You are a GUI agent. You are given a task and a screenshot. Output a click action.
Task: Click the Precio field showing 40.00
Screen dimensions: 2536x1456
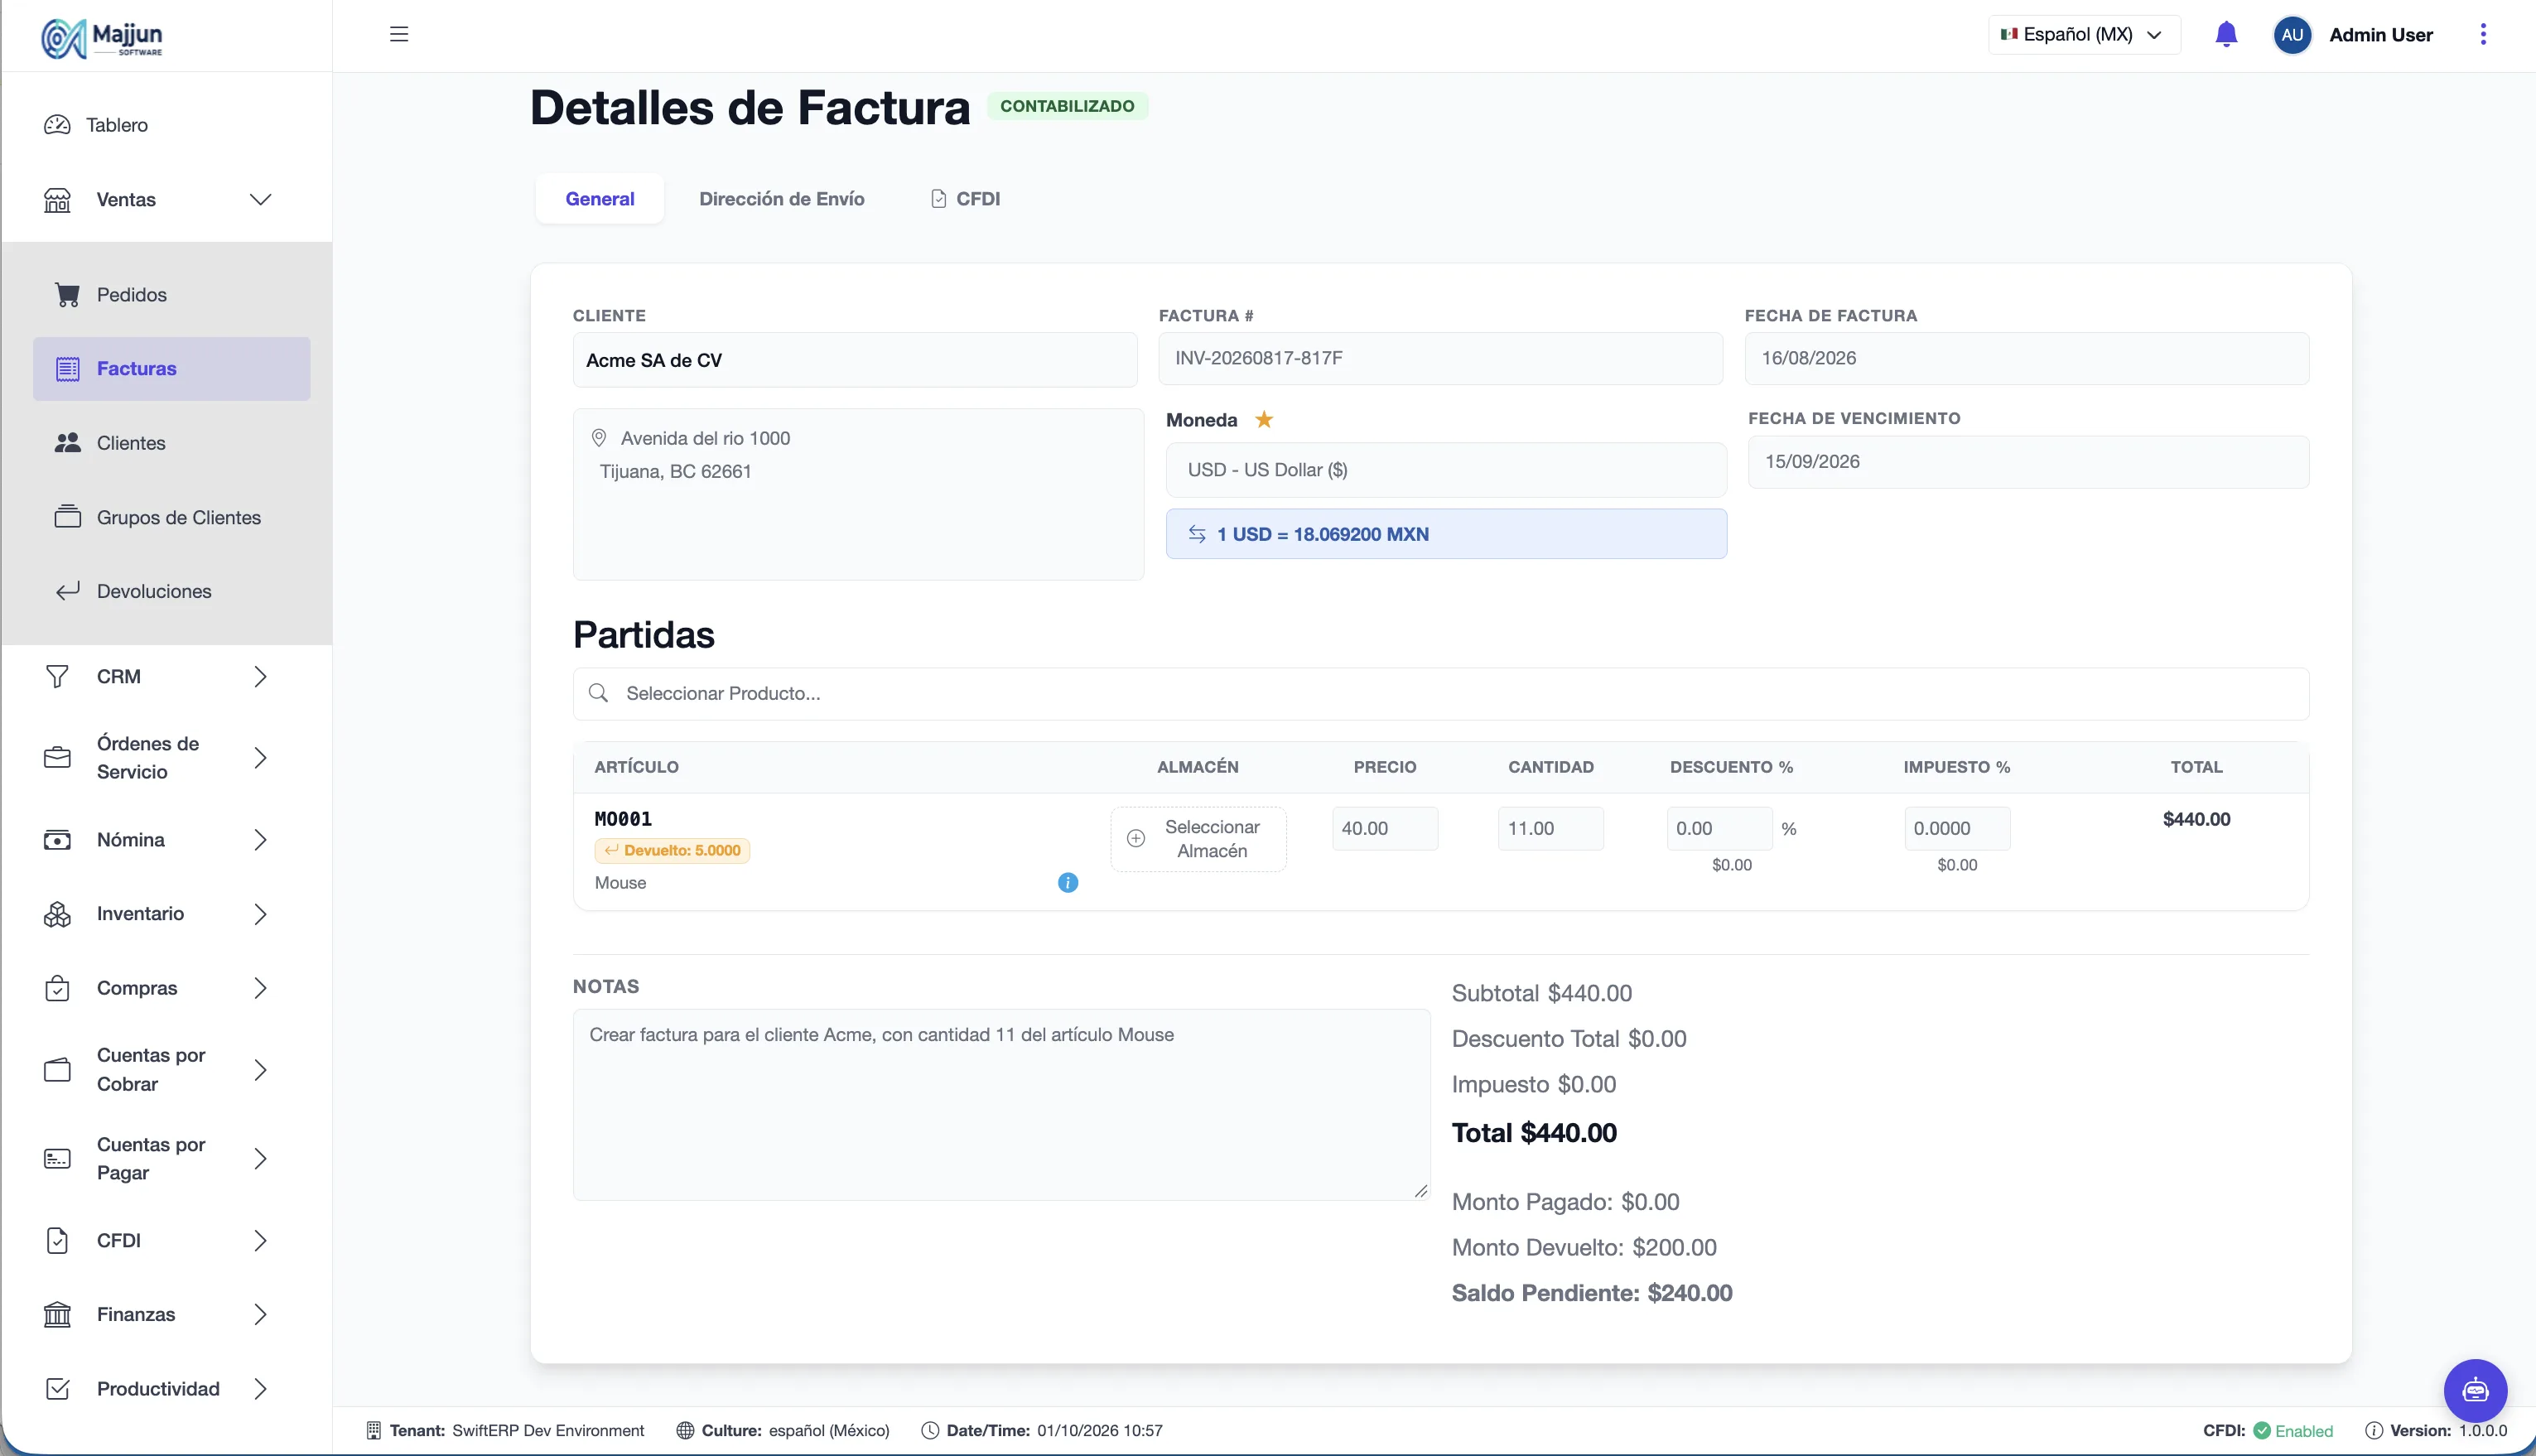coord(1385,828)
